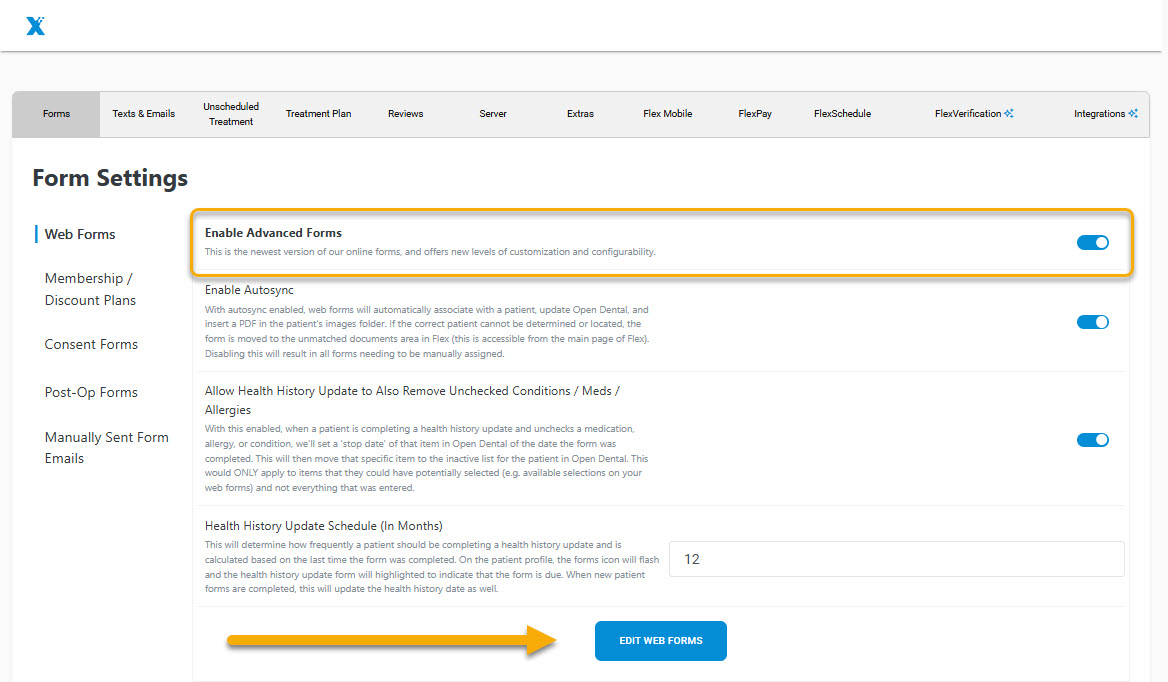
Task: Switch to the Unscheduled Treatment tab
Action: (x=231, y=114)
